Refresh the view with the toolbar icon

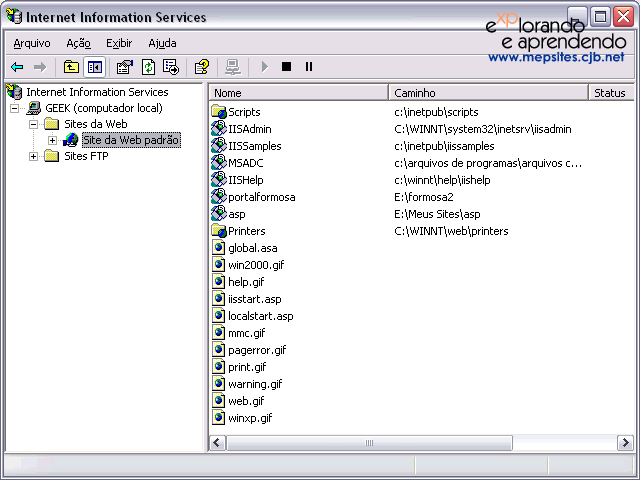[148, 67]
